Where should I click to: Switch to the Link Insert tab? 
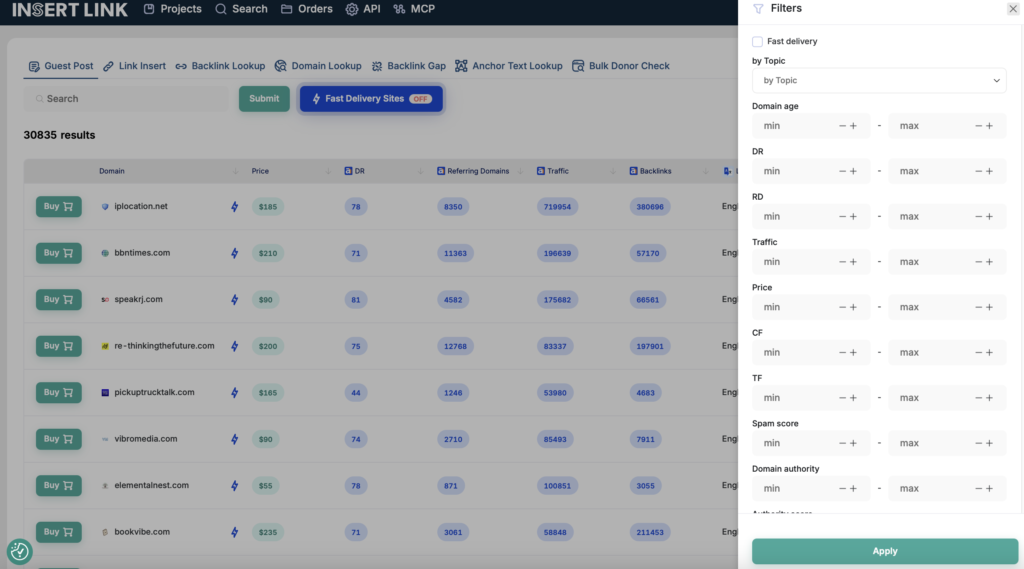pyautogui.click(x=135, y=66)
